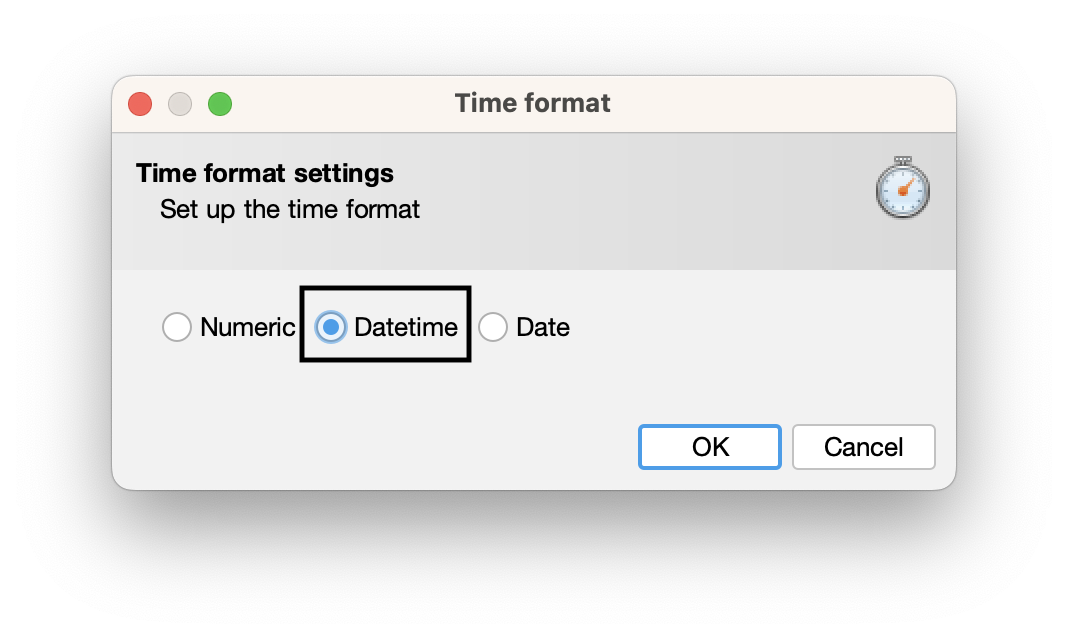Select the Numeric radio button

pos(177,327)
